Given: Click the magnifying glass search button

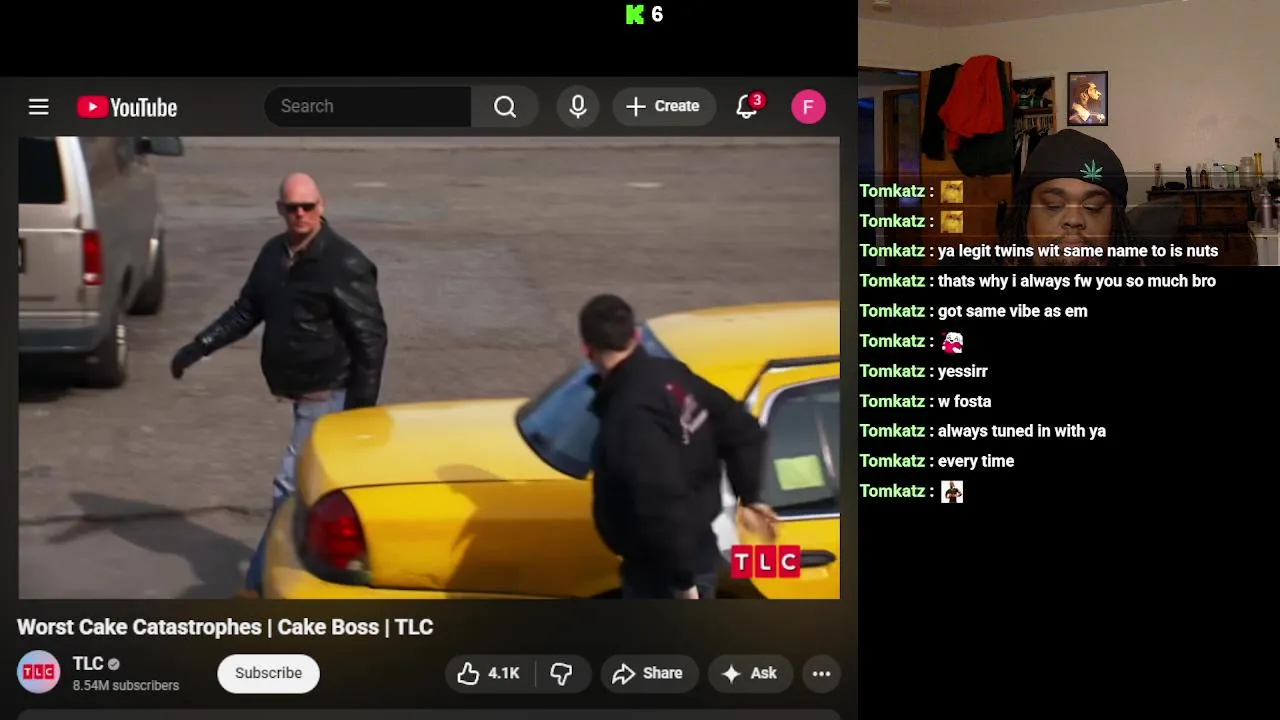Looking at the screenshot, I should 505,106.
